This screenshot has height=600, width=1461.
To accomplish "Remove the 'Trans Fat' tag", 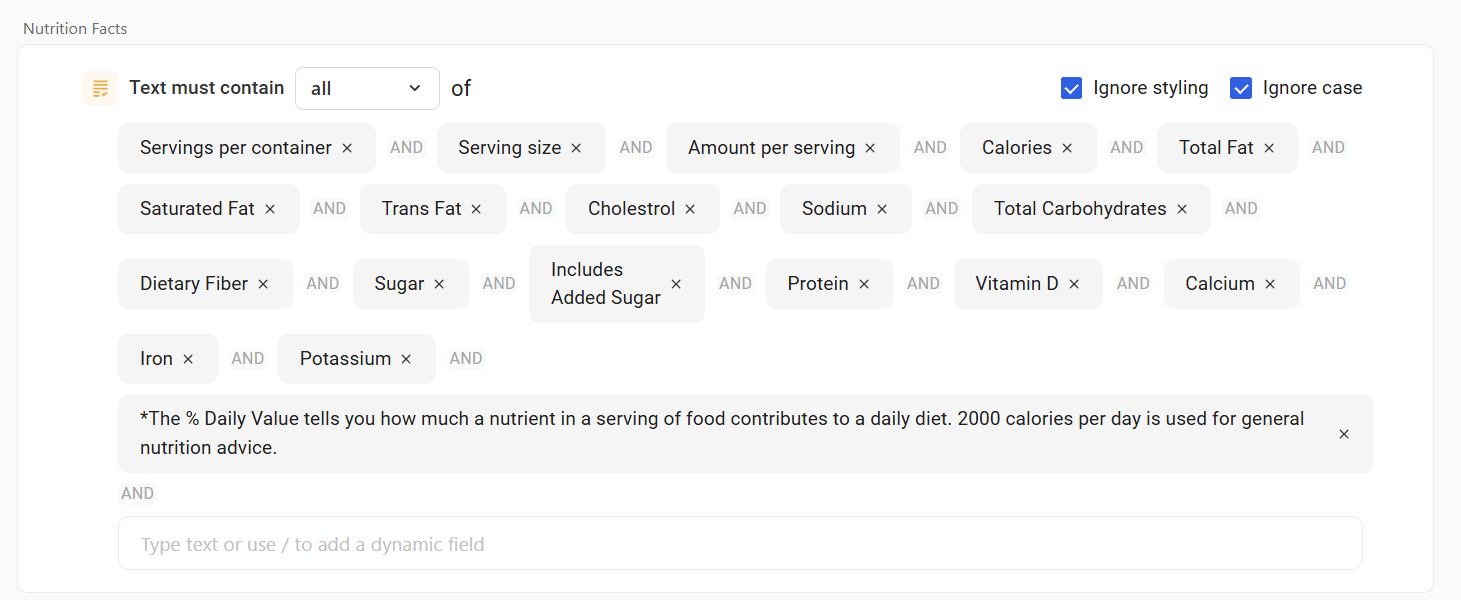I will point(476,209).
